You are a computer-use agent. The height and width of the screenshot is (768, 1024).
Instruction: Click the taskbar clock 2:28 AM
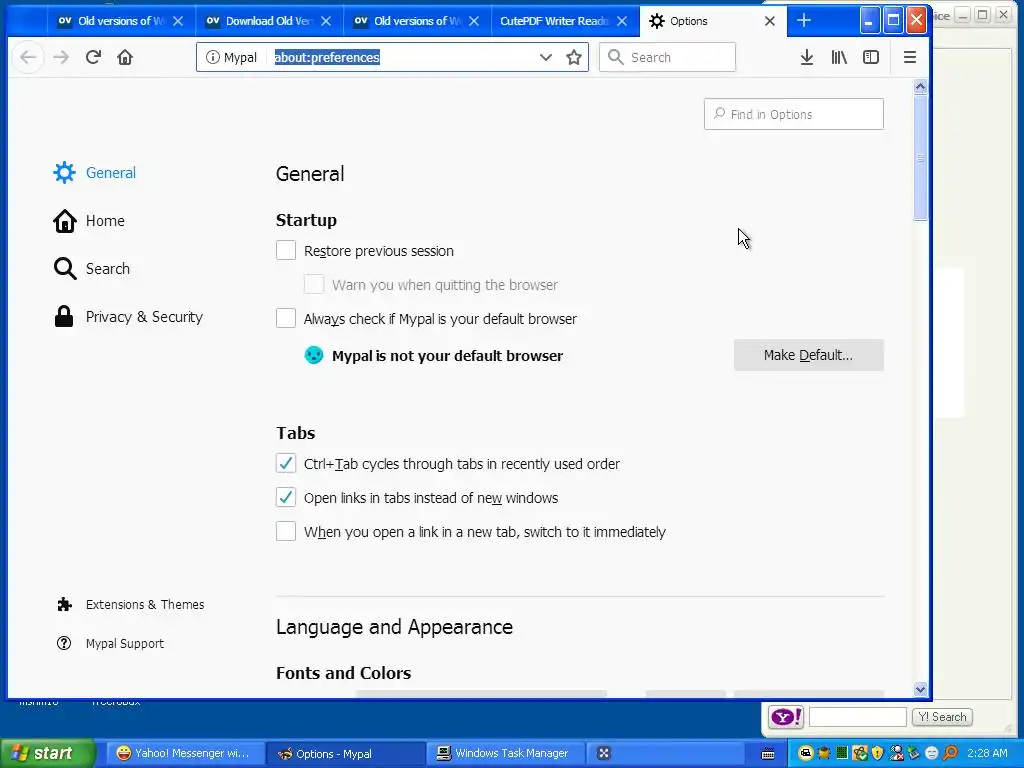(x=987, y=754)
